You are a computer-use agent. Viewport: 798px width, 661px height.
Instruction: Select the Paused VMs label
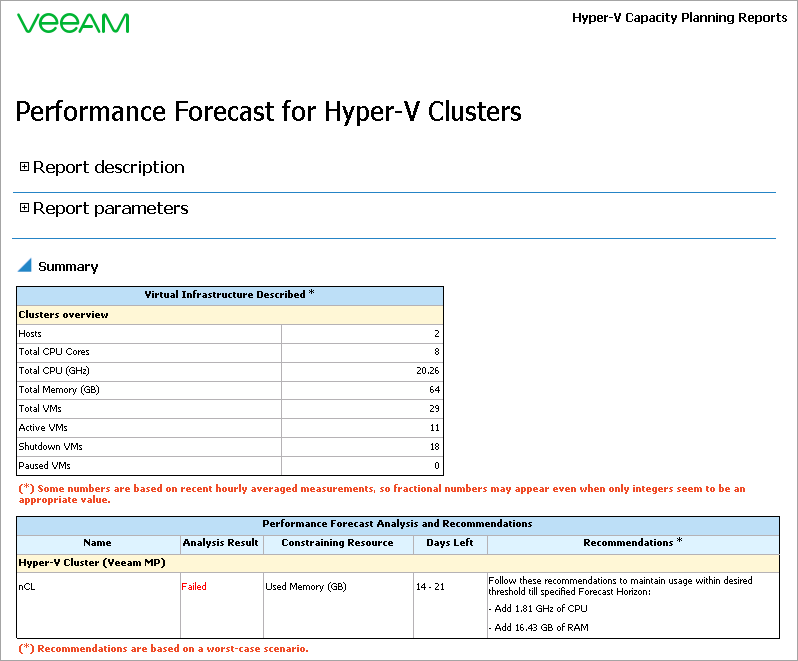pos(45,466)
